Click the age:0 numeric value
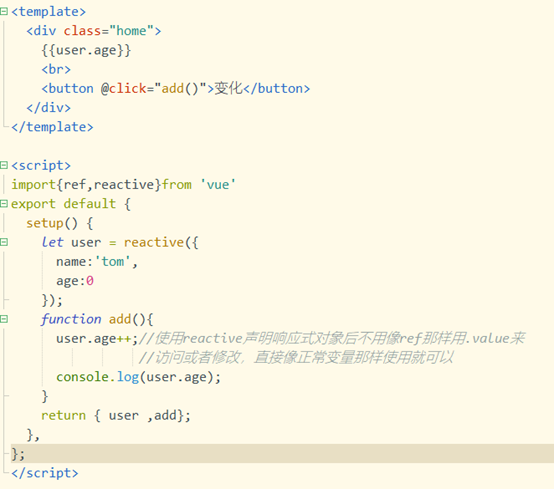The image size is (554, 489). pos(90,281)
